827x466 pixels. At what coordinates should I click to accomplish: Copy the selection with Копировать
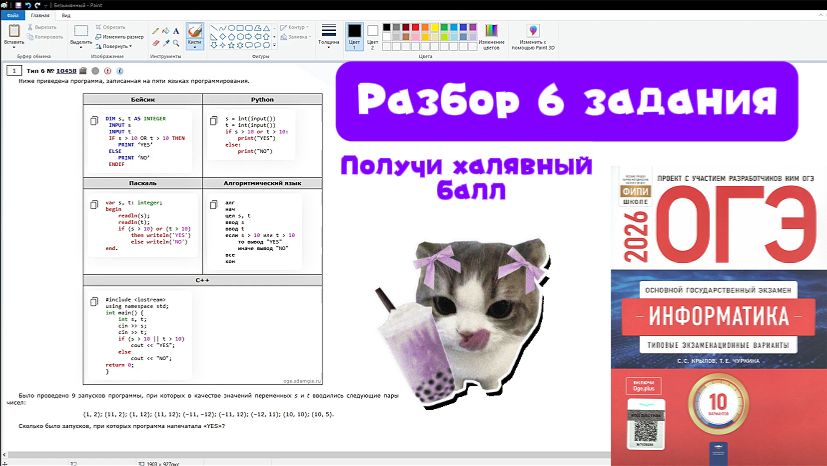(x=45, y=37)
